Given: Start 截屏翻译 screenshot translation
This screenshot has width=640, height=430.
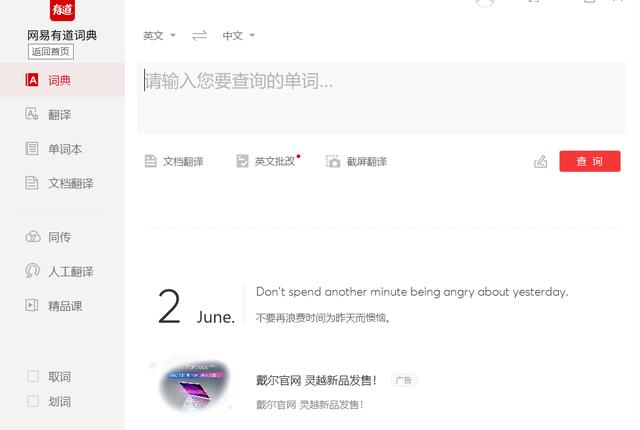Looking at the screenshot, I should [356, 162].
